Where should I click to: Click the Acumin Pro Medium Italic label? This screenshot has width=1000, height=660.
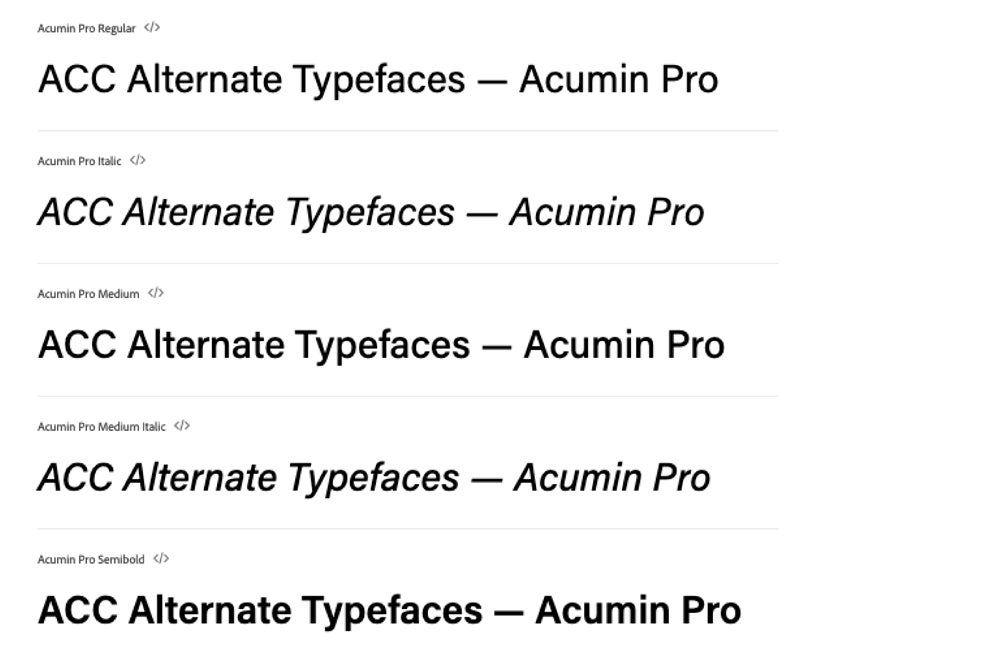[102, 427]
